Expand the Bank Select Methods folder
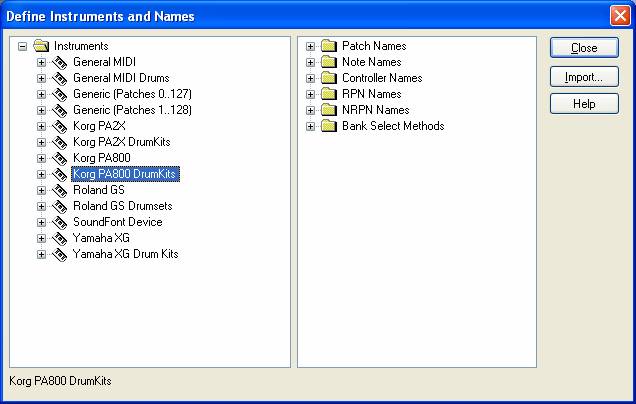Screen dimensions: 636x404 point(310,127)
